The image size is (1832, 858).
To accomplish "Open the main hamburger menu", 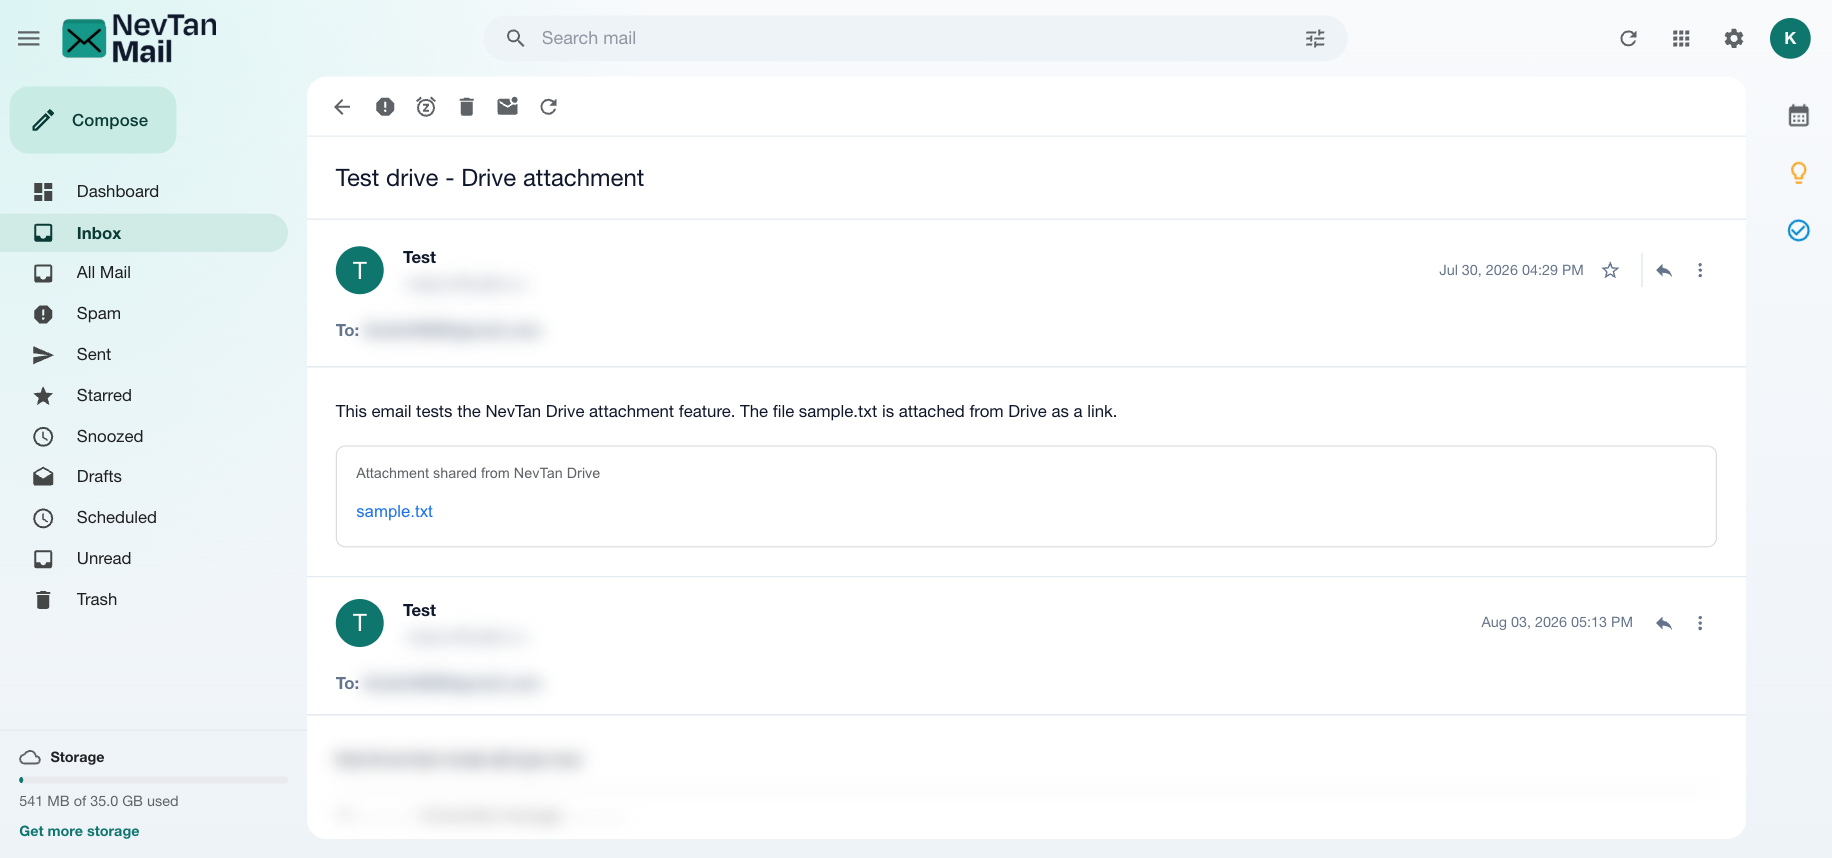I will coord(29,38).
